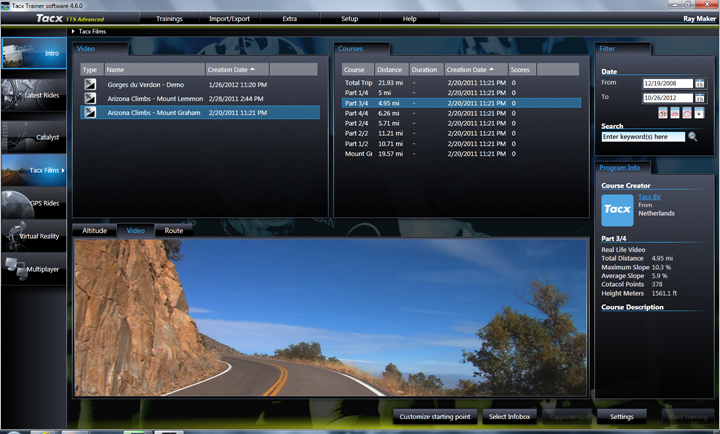Screen dimensions: 720x434
Task: Click the search keyword input field
Action: pyautogui.click(x=643, y=136)
